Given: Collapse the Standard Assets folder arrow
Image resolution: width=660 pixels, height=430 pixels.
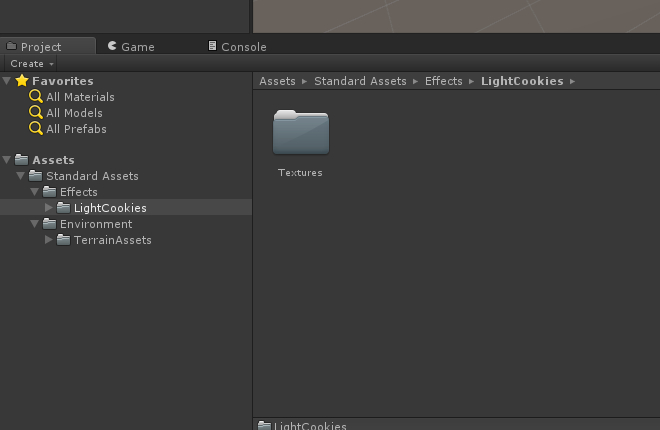Looking at the screenshot, I should tap(20, 175).
